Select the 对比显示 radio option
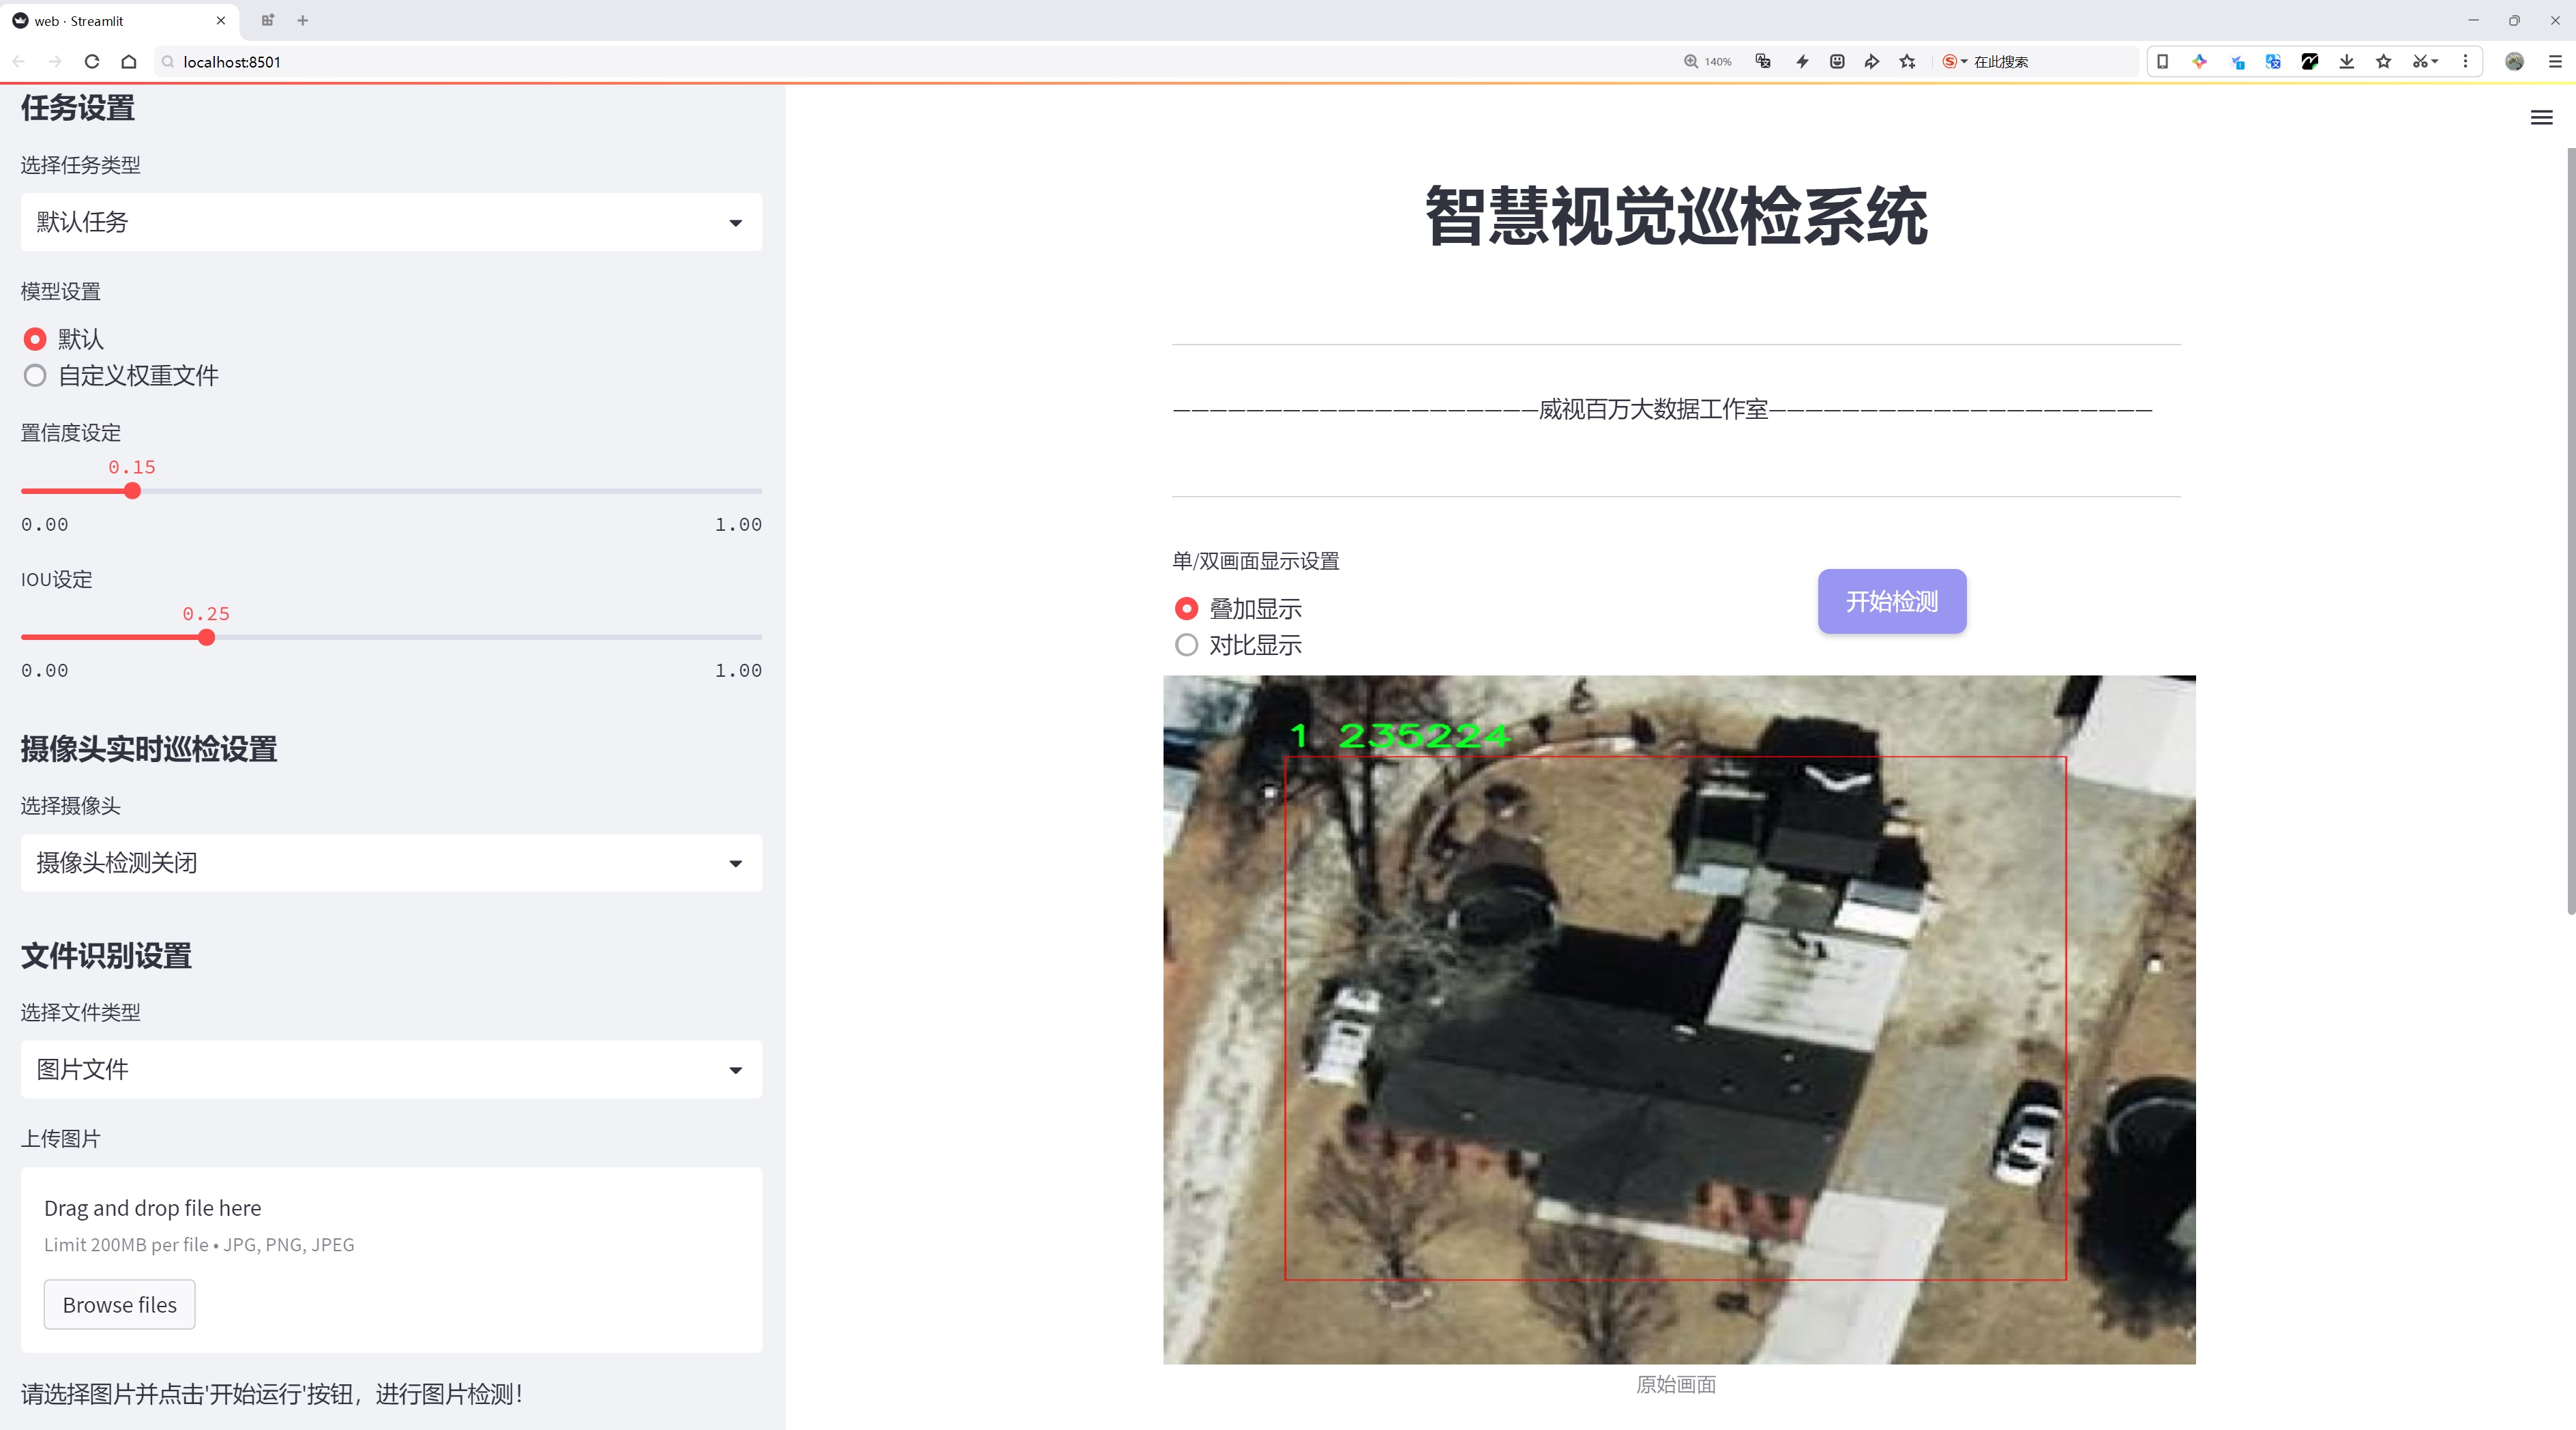 coord(1186,646)
